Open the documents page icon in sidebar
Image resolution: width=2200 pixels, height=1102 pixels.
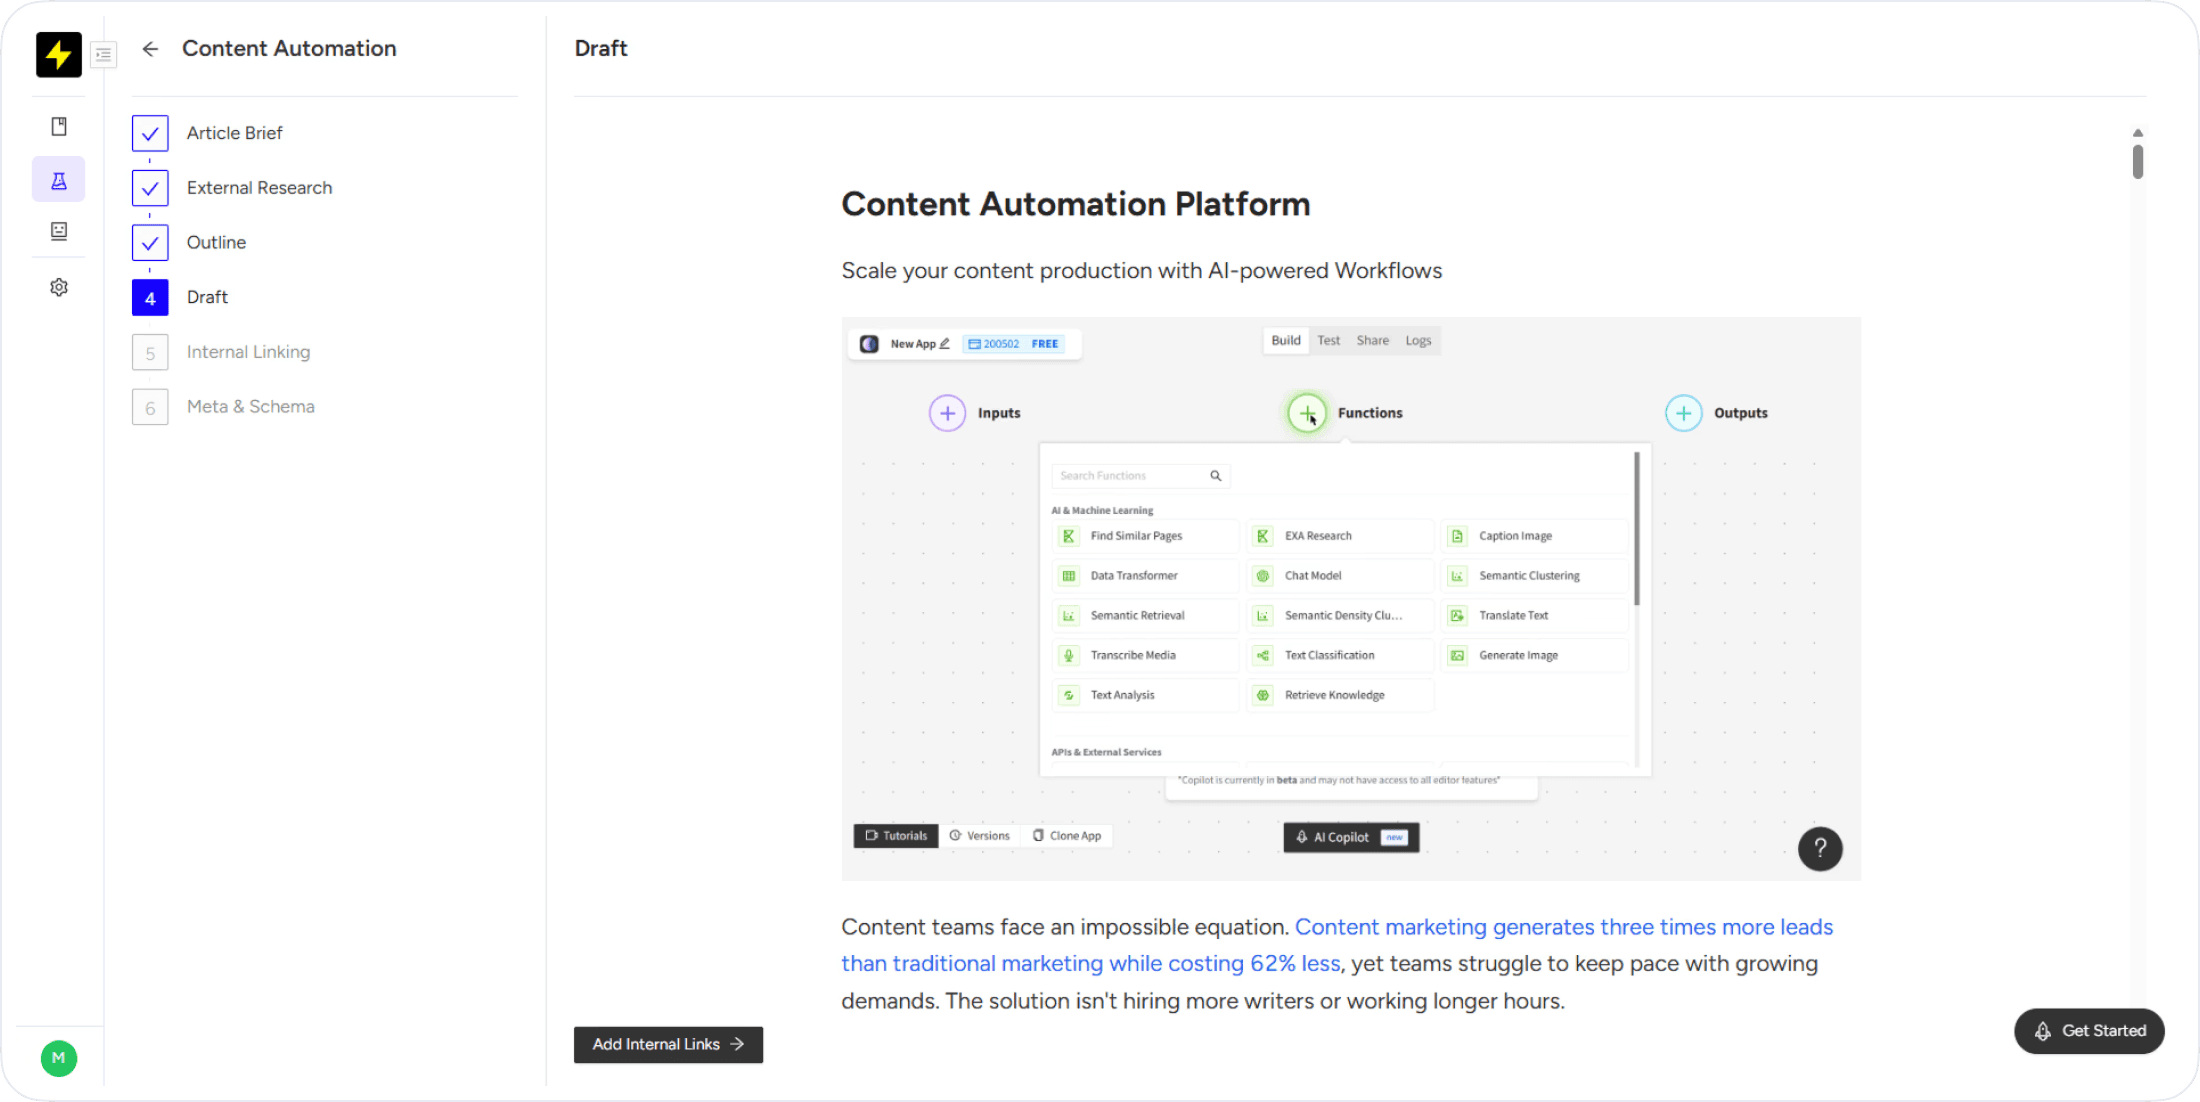(x=59, y=126)
